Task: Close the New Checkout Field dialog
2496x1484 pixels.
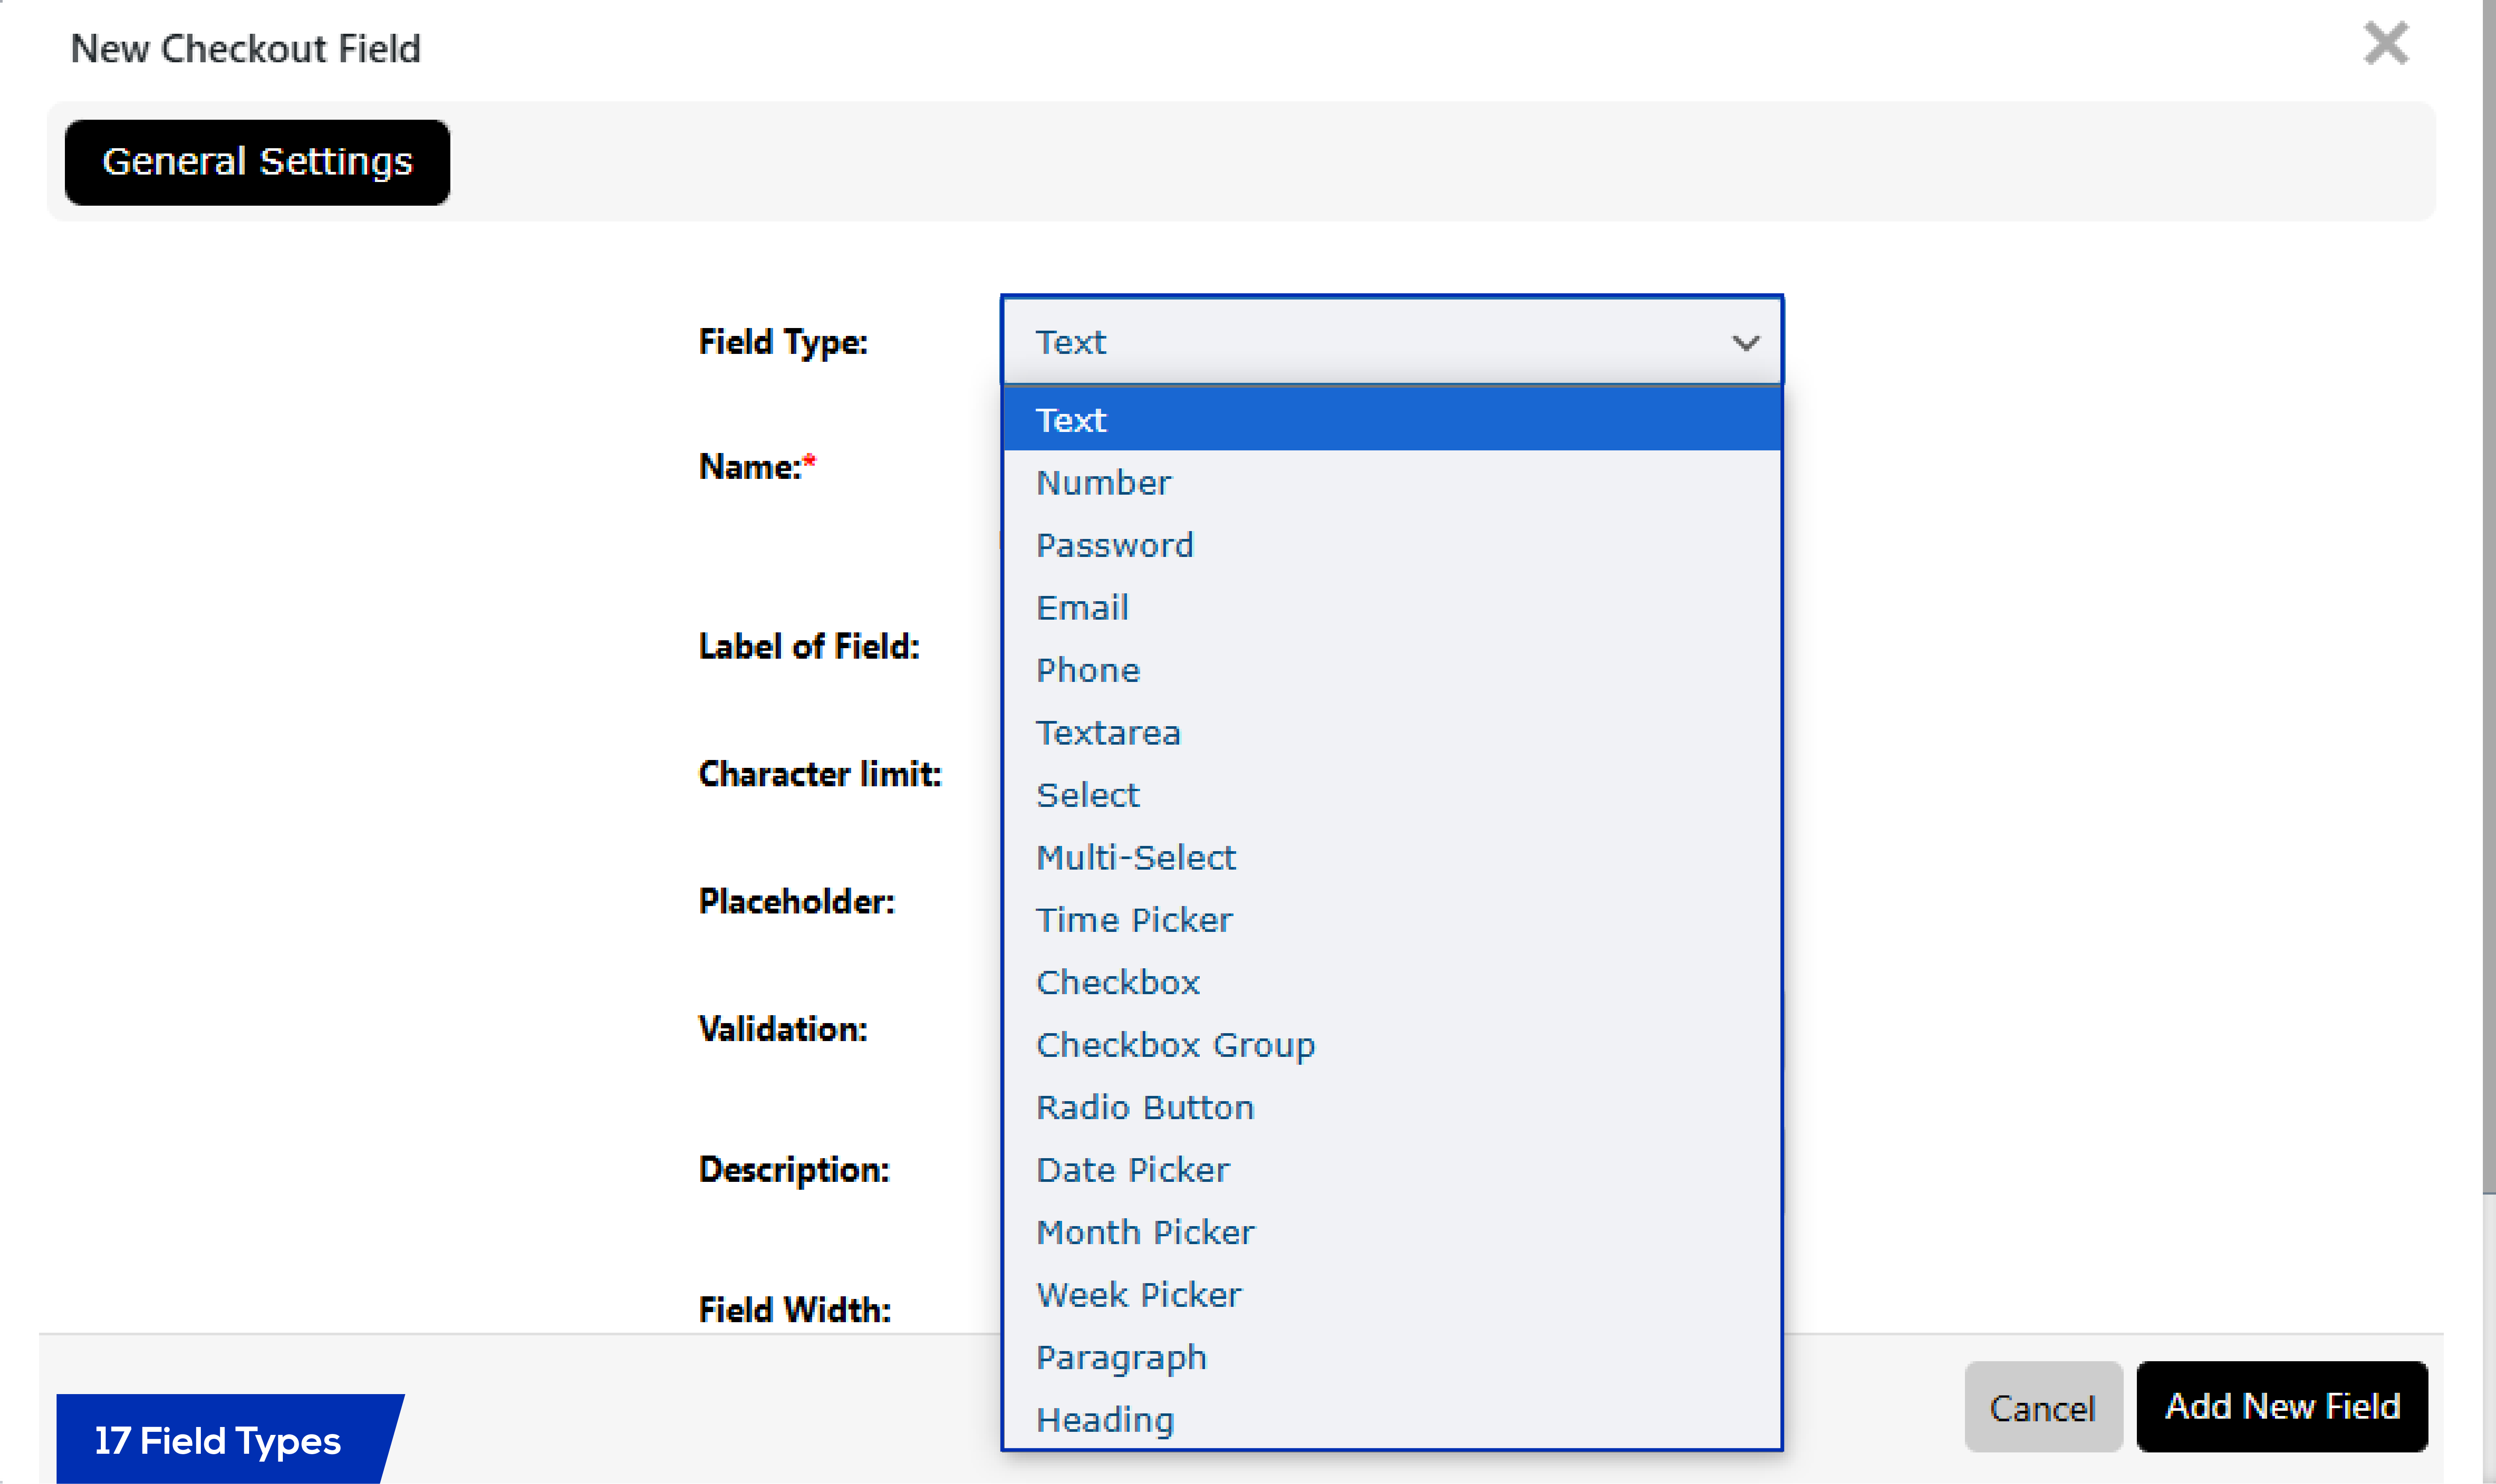Action: coord(2386,44)
